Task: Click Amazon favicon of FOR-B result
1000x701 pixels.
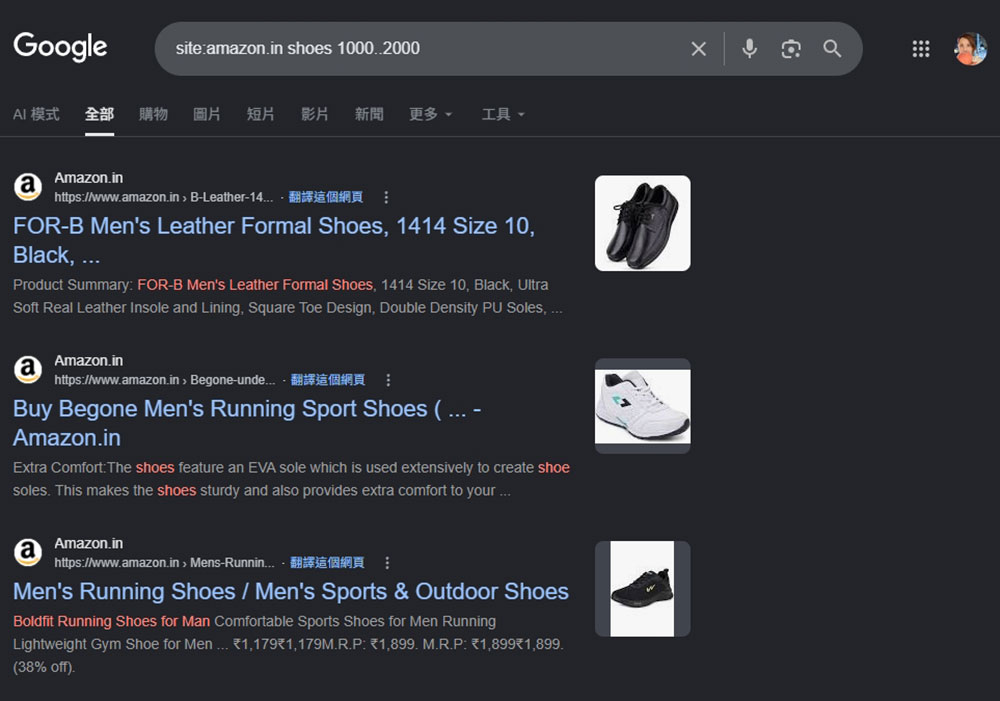Action: 28,187
